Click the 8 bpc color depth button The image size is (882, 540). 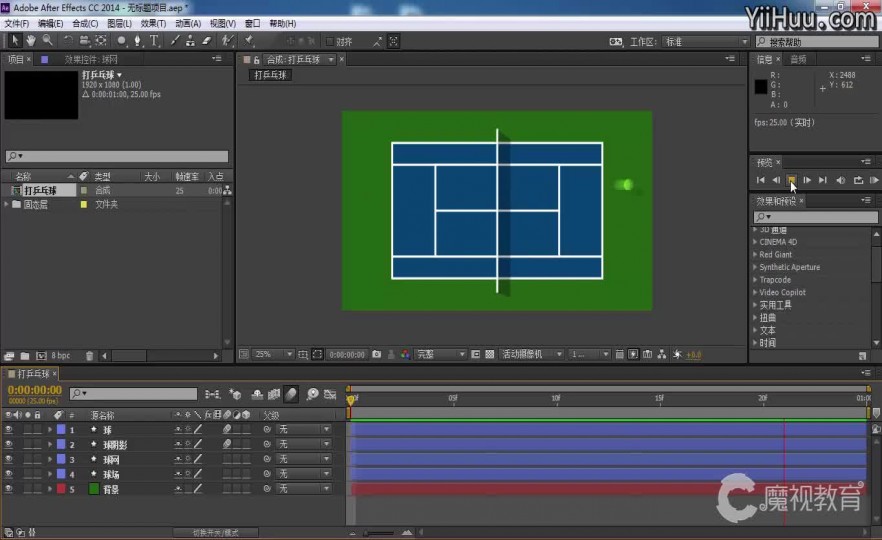pyautogui.click(x=61, y=356)
